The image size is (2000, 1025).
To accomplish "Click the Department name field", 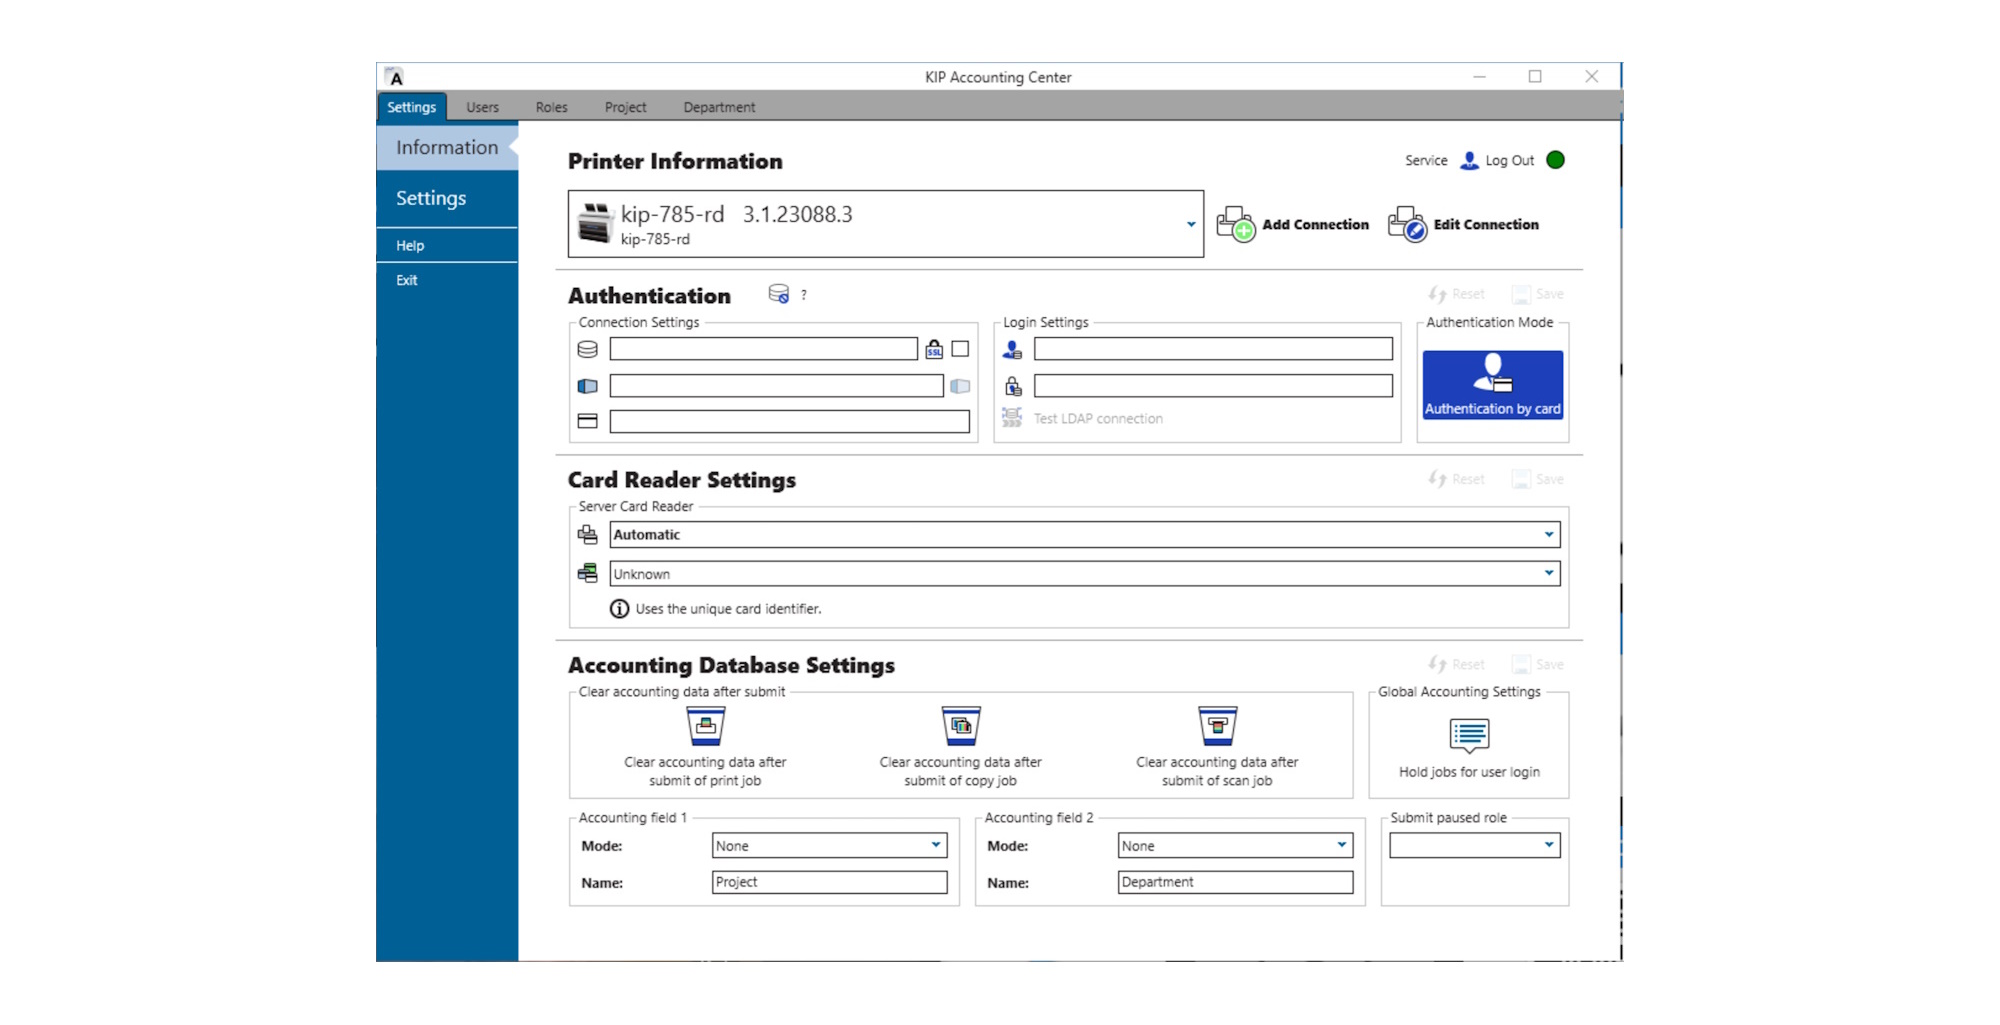I will click(x=1235, y=882).
